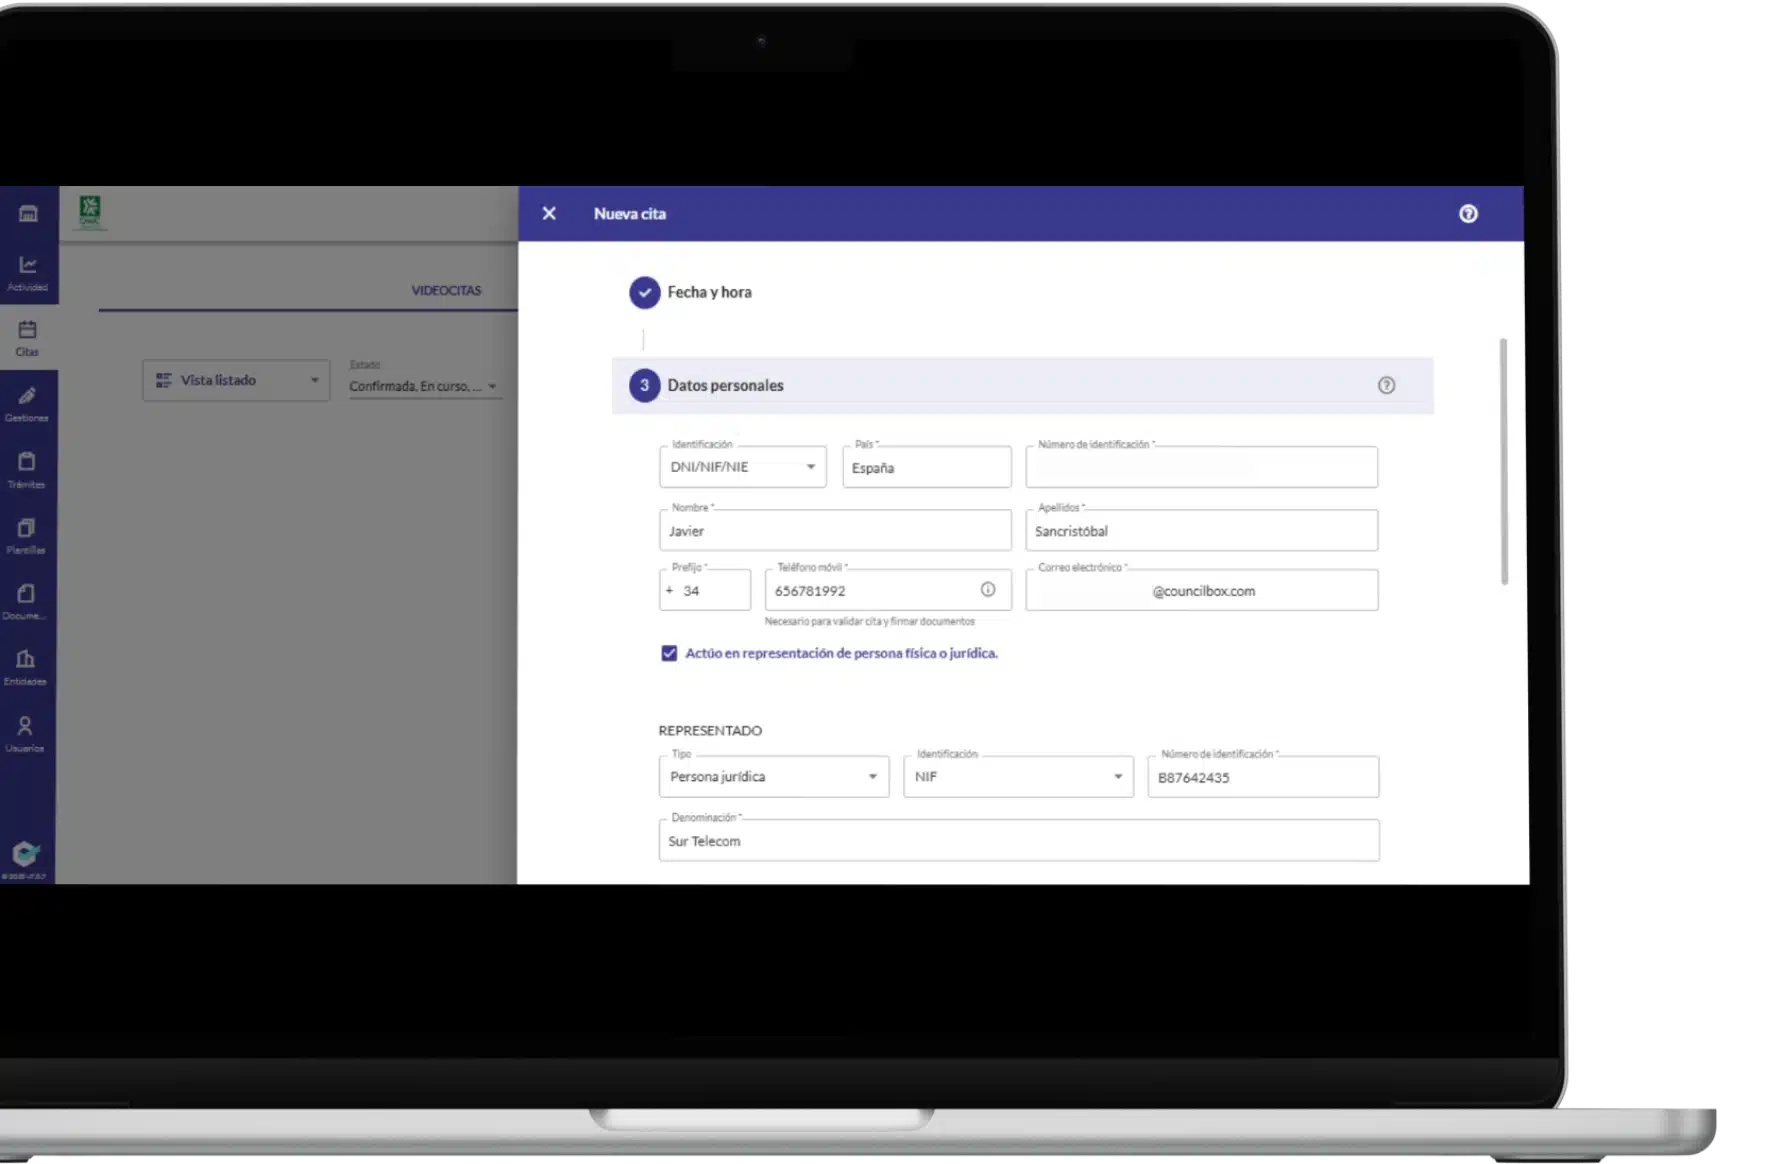The image size is (1784, 1164).
Task: Click the help icon beside Datos personales
Action: coord(1386,385)
